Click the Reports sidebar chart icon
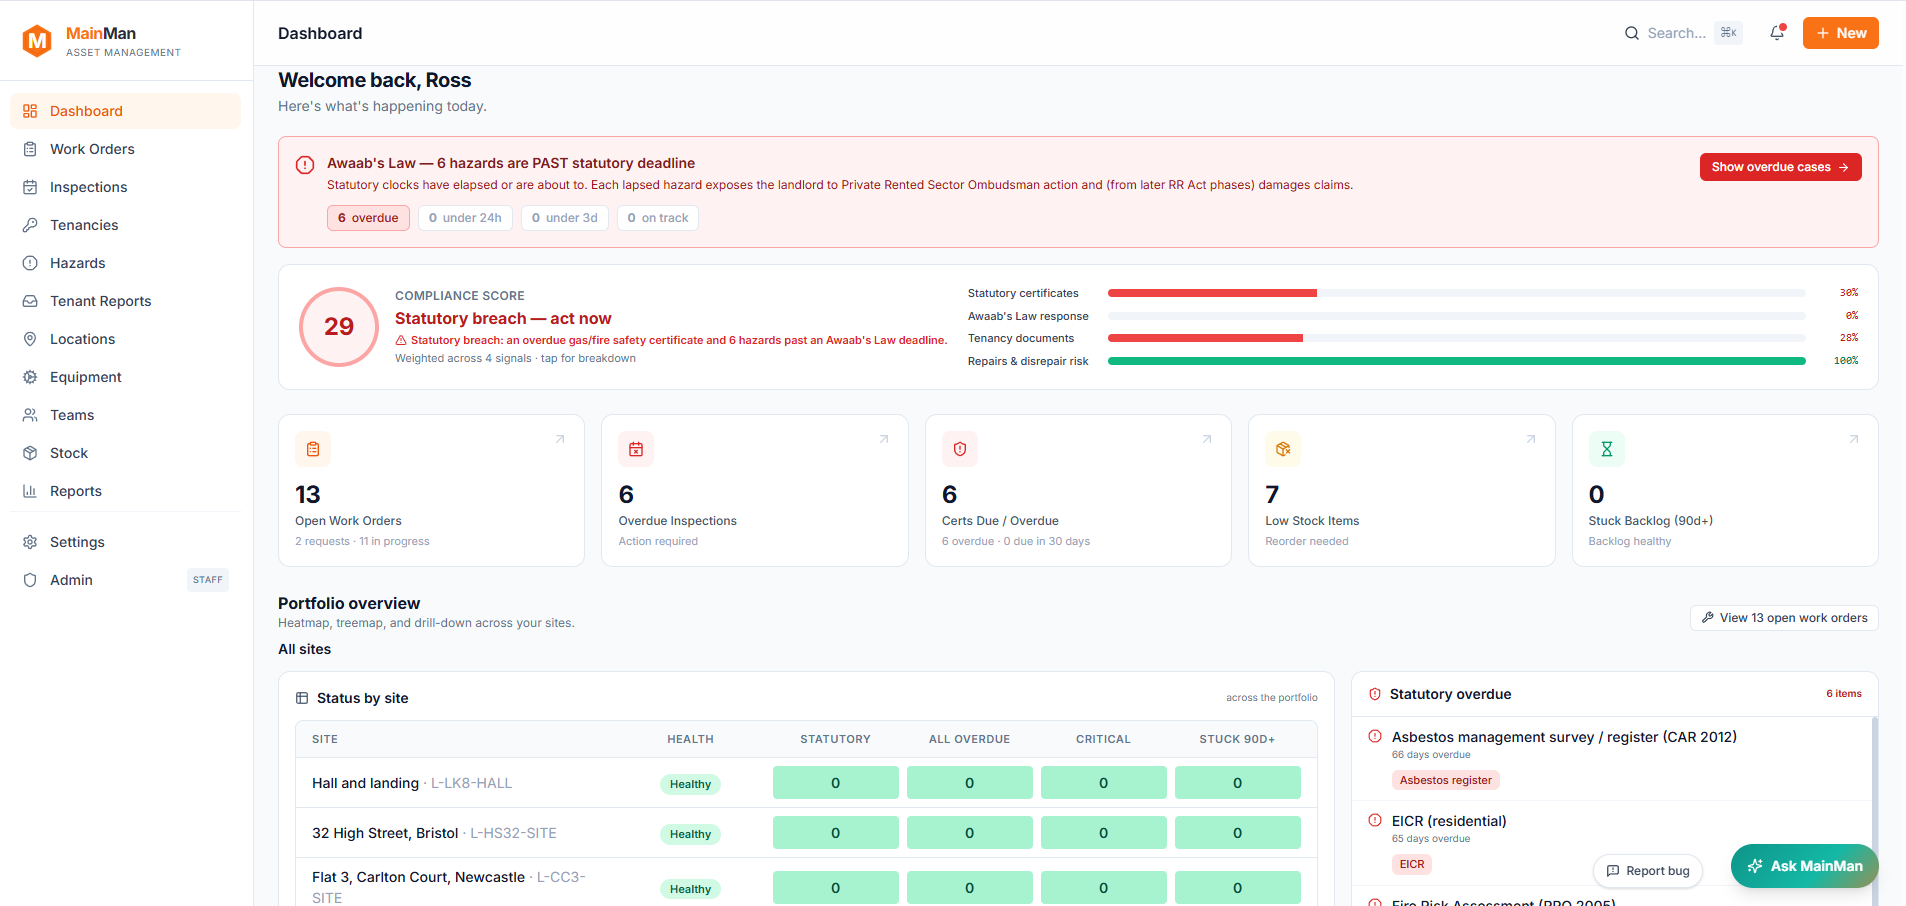Screen dimensions: 1906x906 click(x=30, y=491)
